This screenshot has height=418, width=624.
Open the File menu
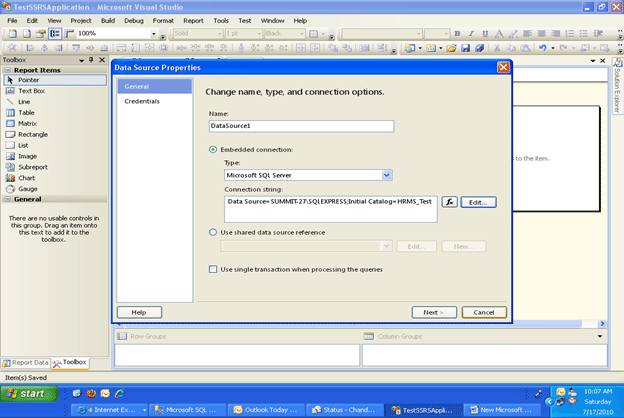tap(12, 21)
